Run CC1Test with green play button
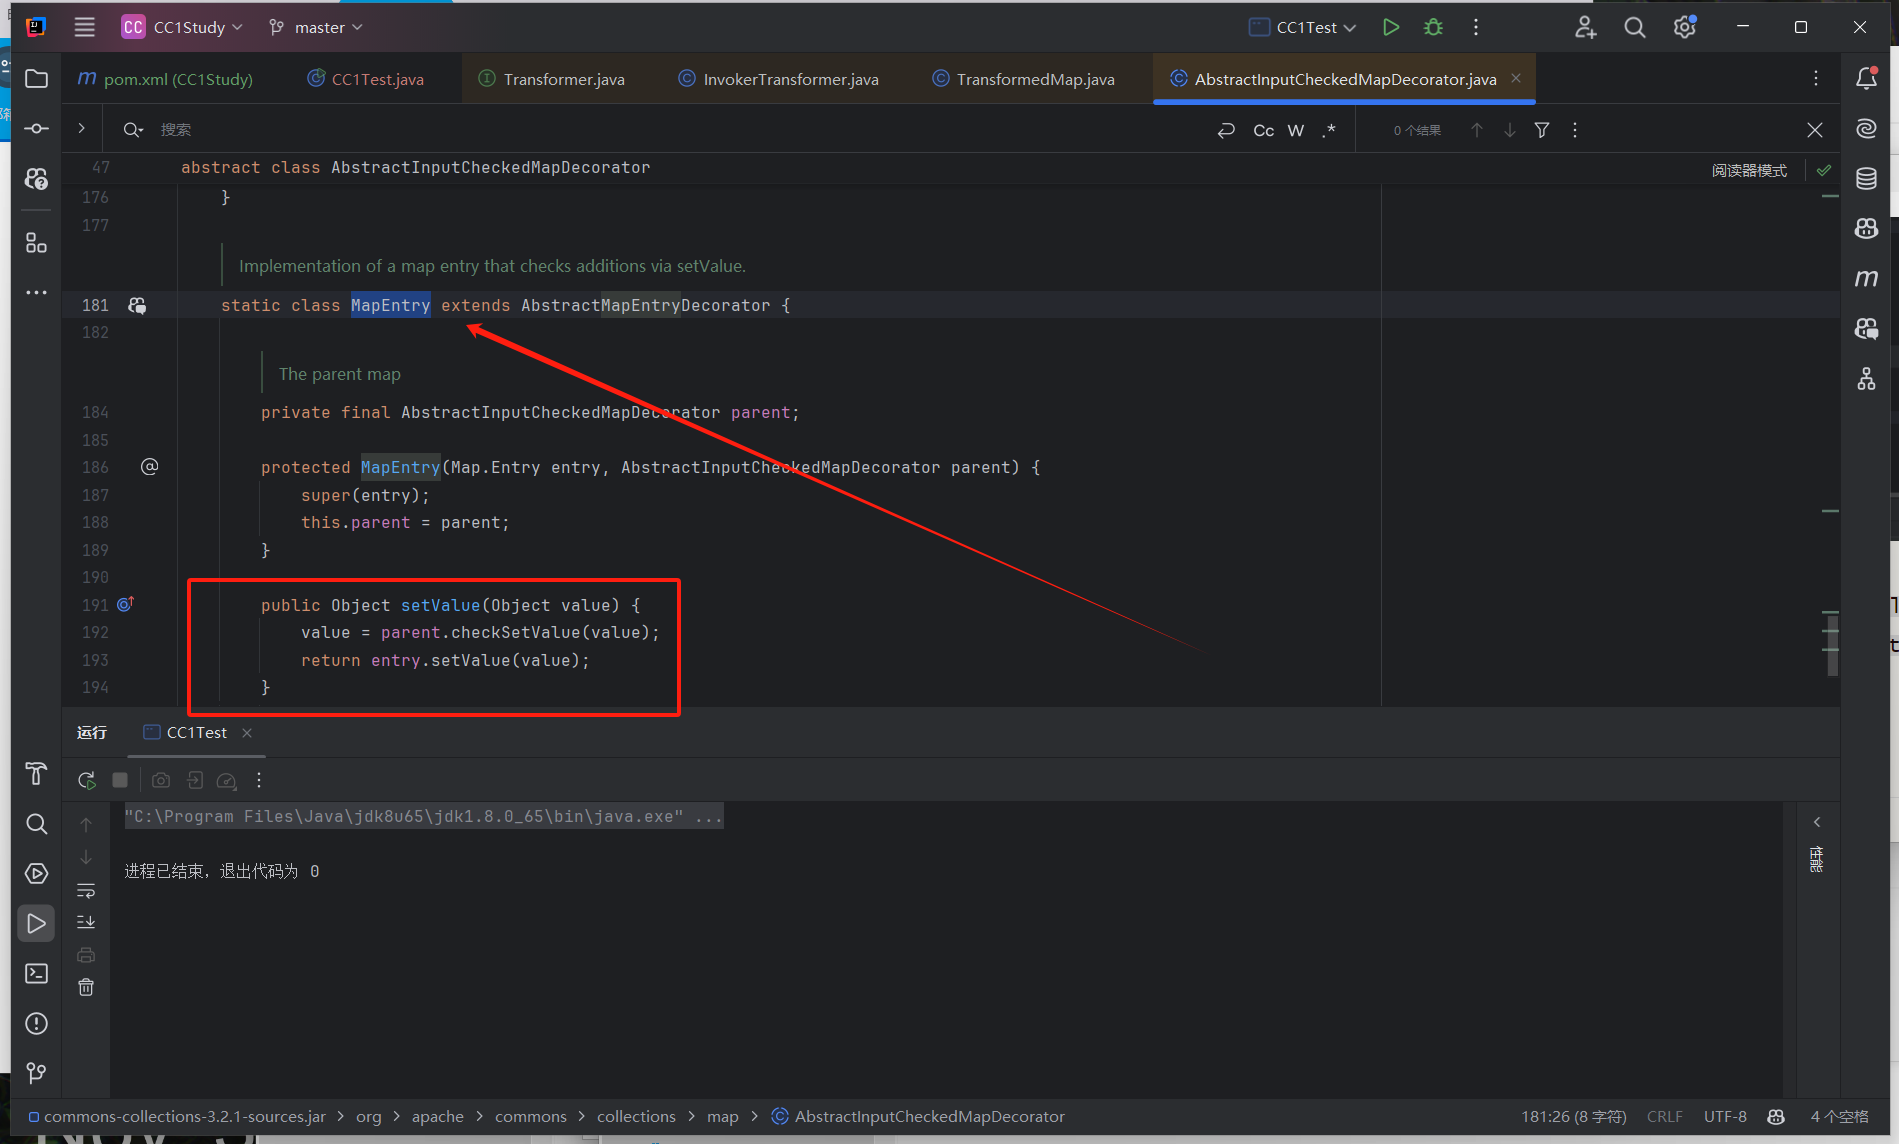The width and height of the screenshot is (1899, 1144). (1390, 27)
